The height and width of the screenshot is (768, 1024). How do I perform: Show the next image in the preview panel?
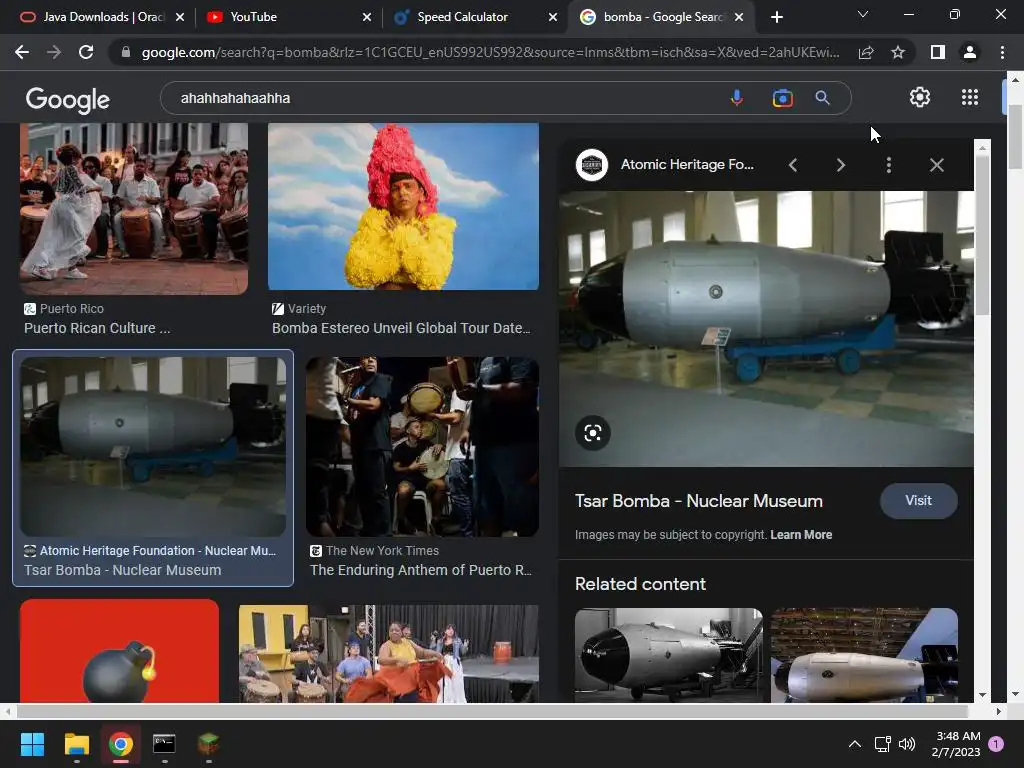tap(840, 165)
